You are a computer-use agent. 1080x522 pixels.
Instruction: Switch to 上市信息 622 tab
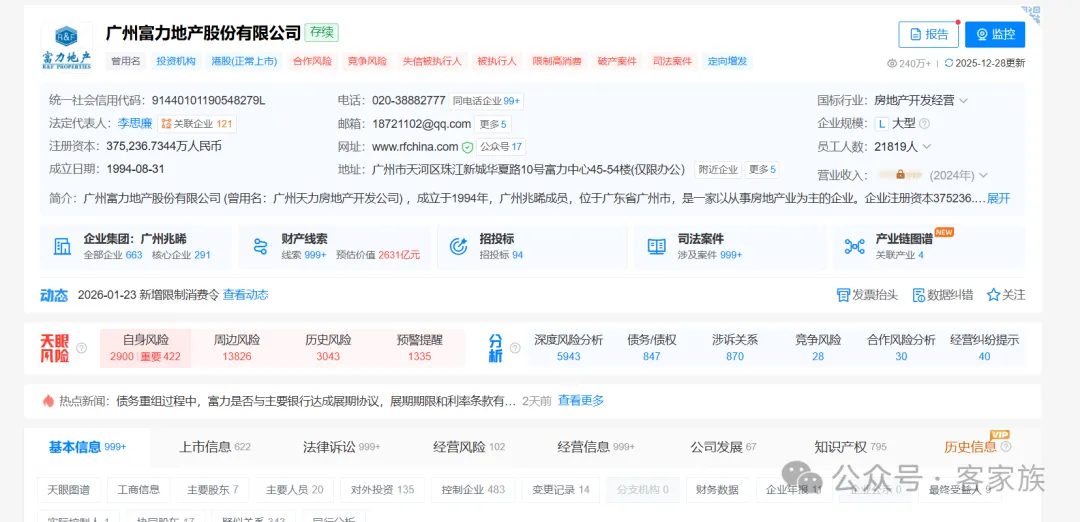click(215, 447)
